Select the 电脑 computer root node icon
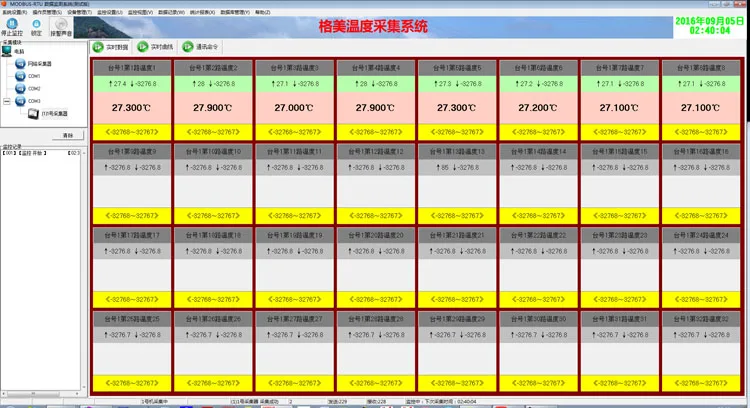The image size is (750, 408). click(x=7, y=51)
